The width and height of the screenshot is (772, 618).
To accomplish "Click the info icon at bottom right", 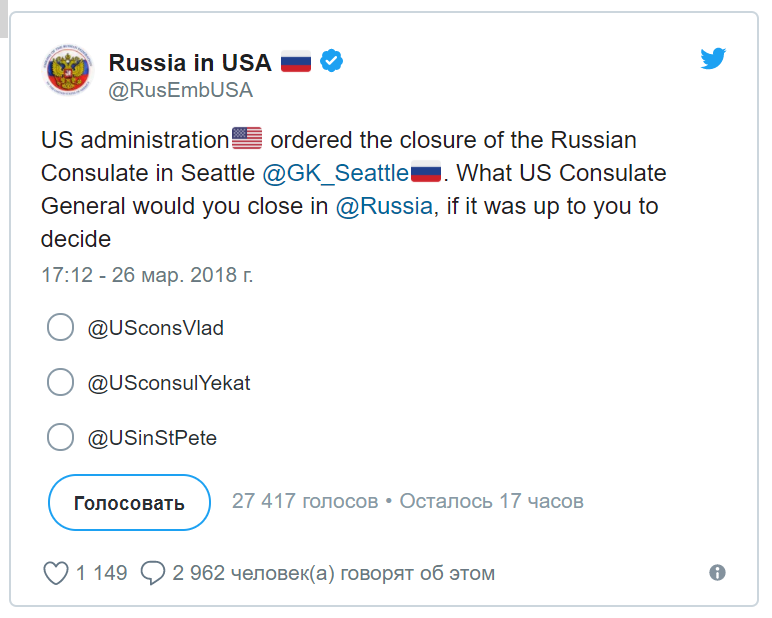I will 717,573.
